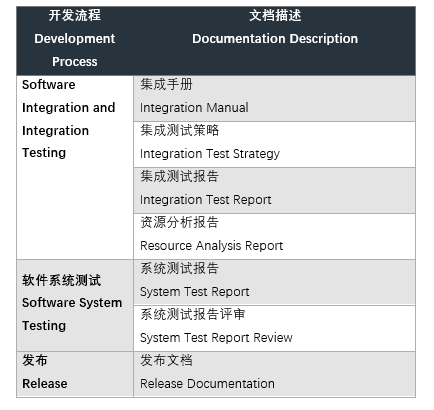
Task: Click the 系统测试报告评审 Chinese text
Action: click(193, 314)
